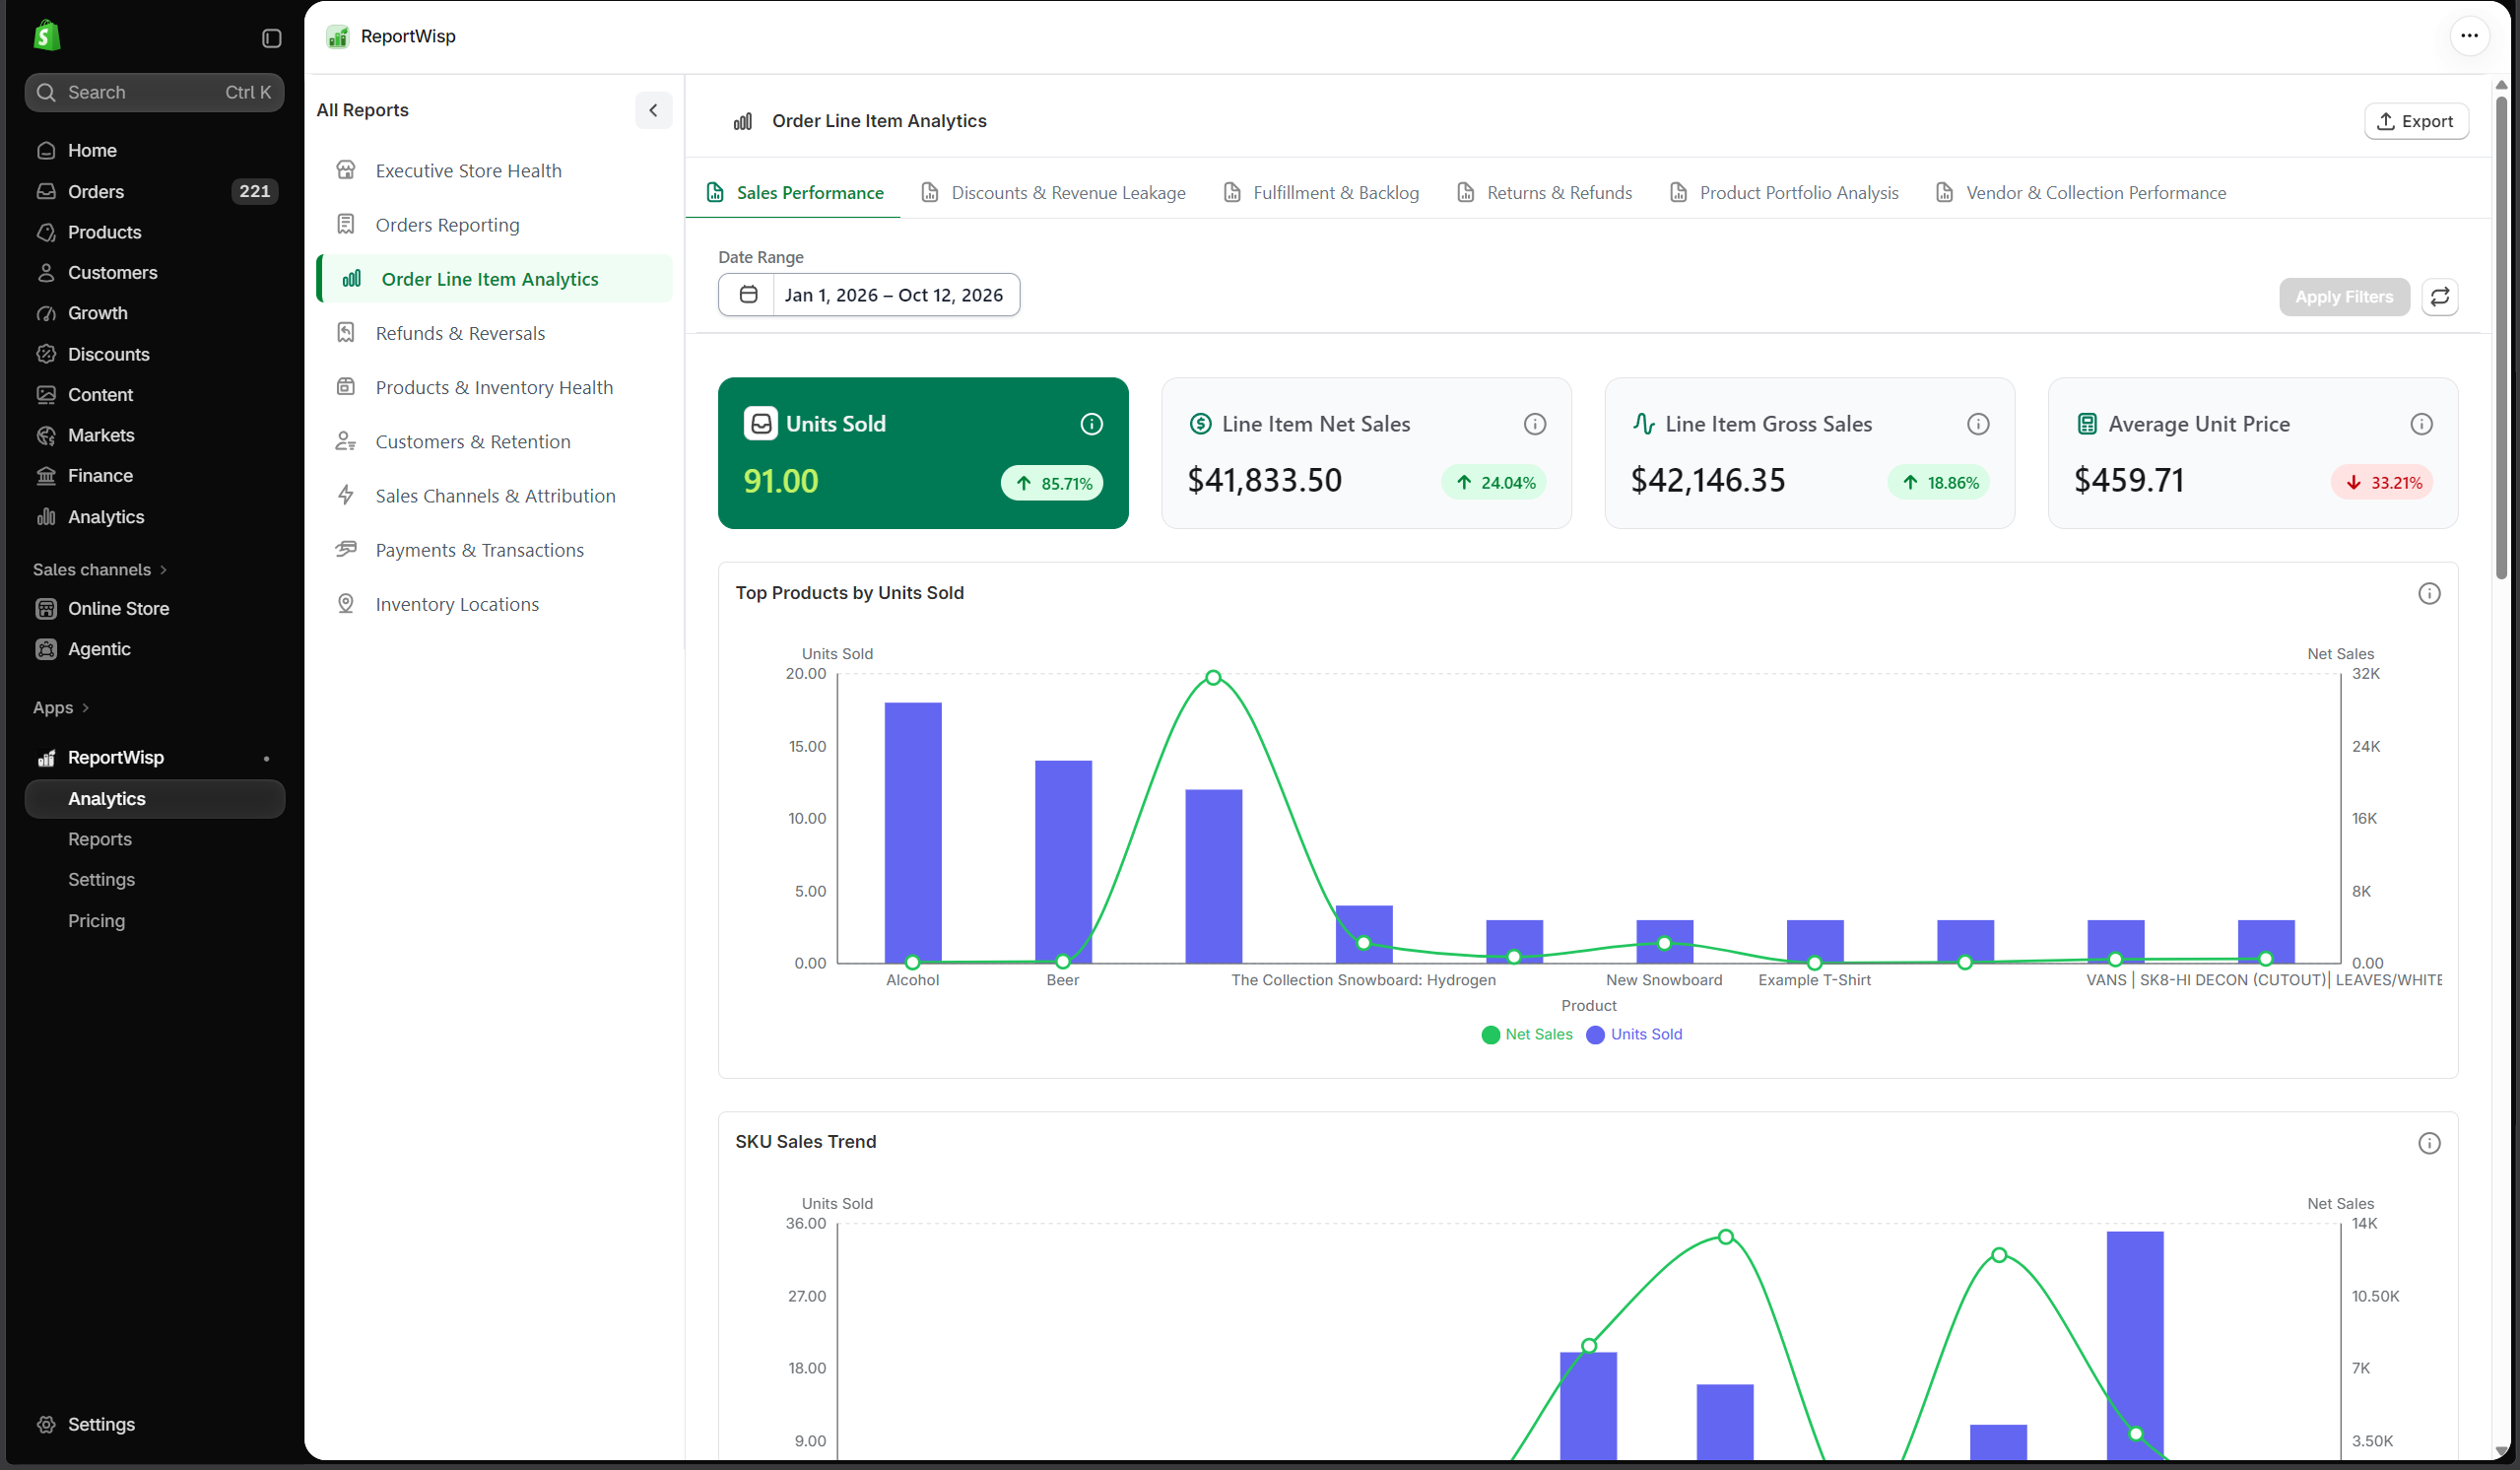The height and width of the screenshot is (1470, 2520).
Task: Open ReportWisp Pricing page
Action: click(96, 920)
